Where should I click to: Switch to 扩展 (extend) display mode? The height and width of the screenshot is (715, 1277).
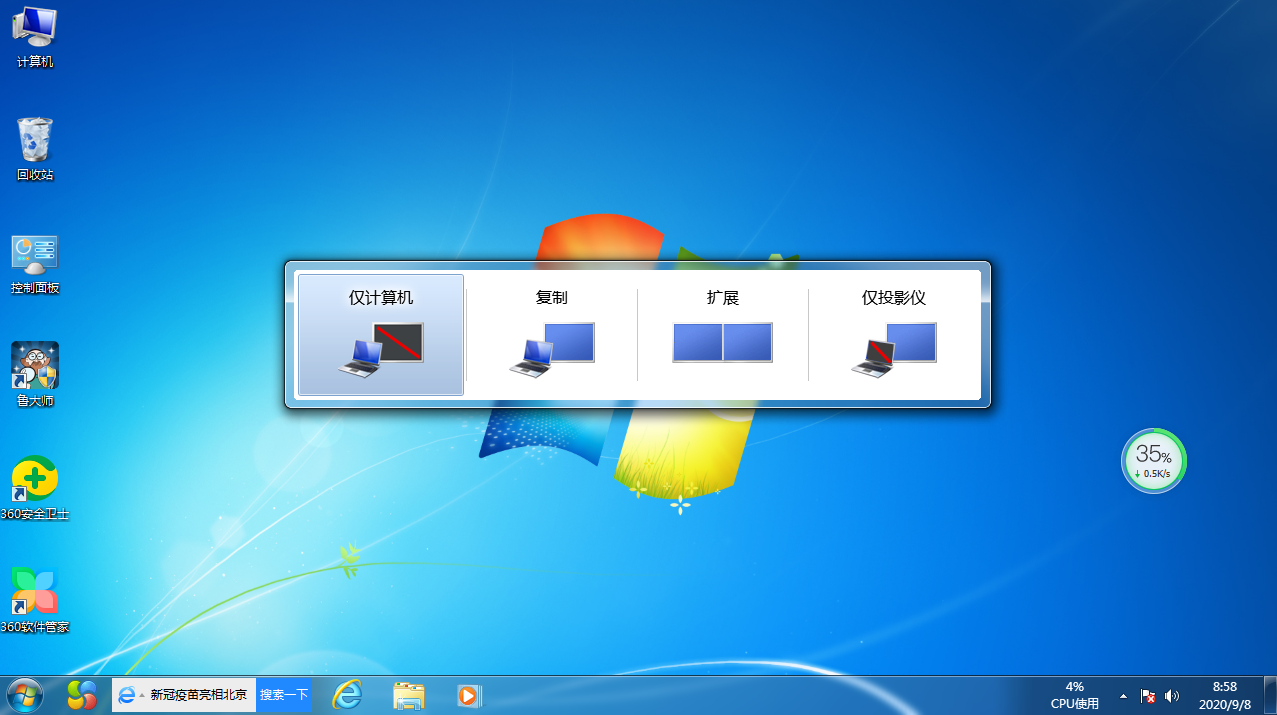[x=722, y=335]
